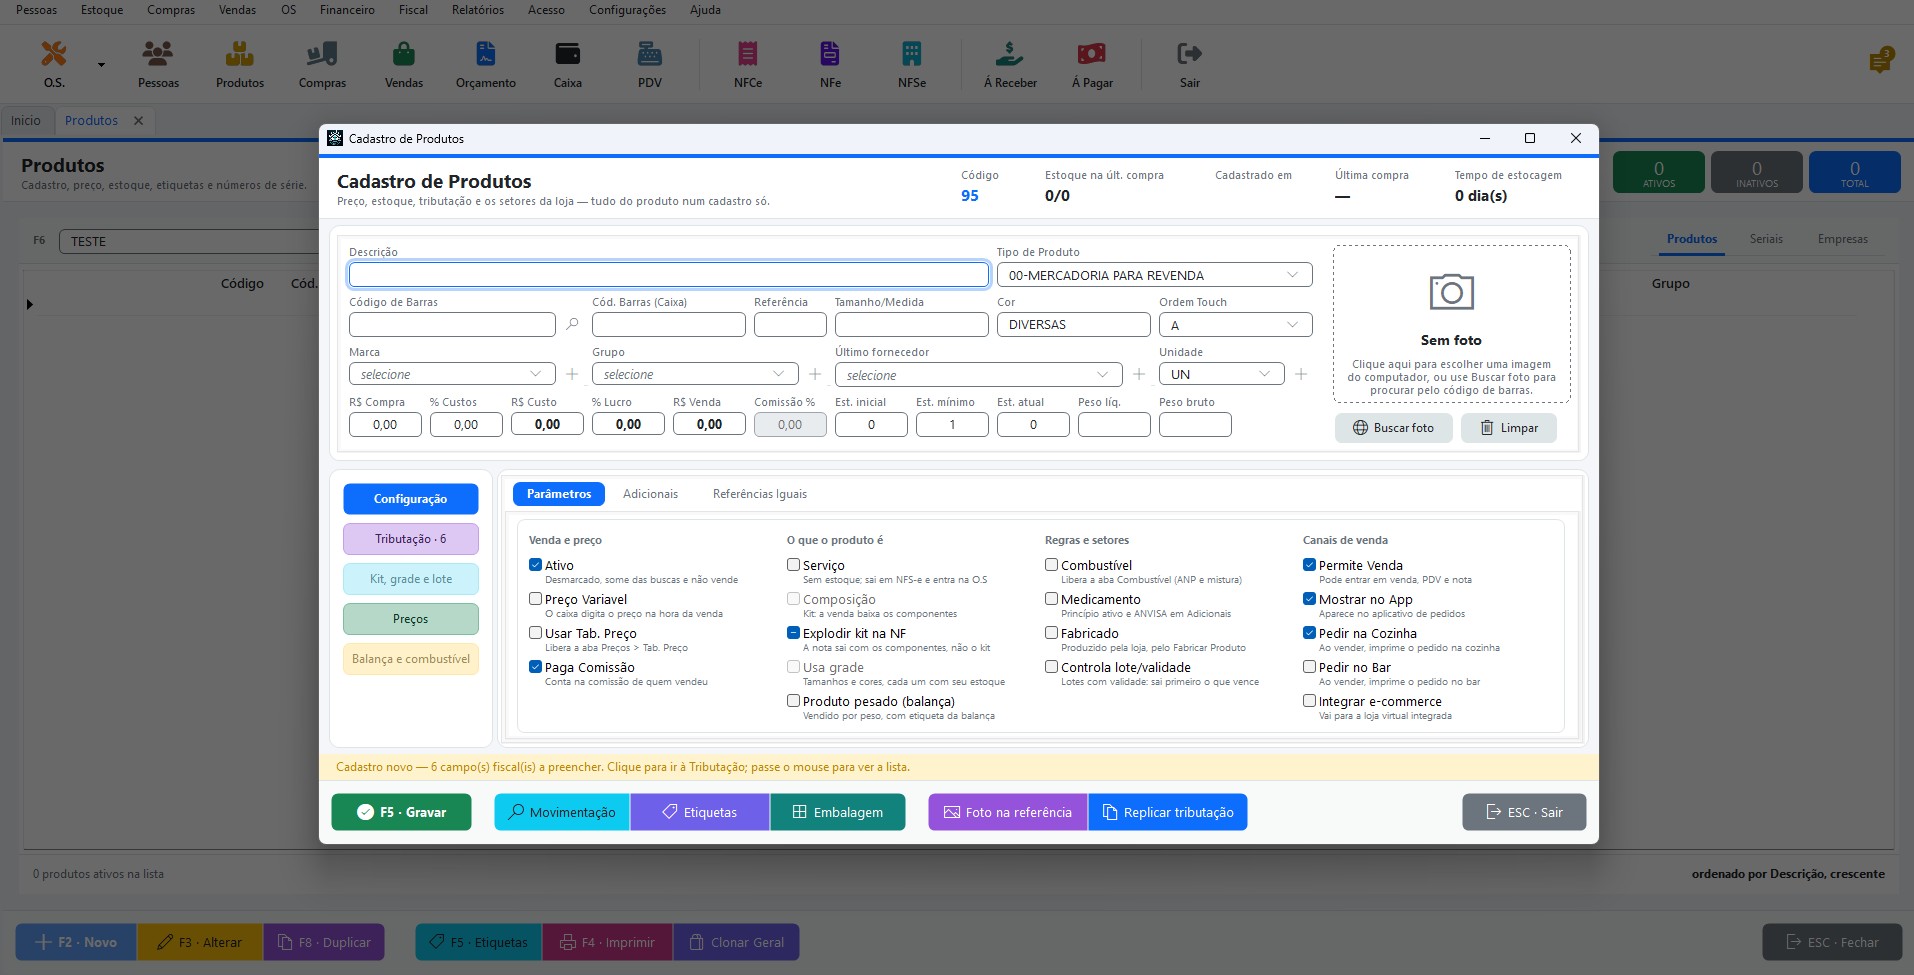
Task: Open the Financeiro menu
Action: [347, 10]
